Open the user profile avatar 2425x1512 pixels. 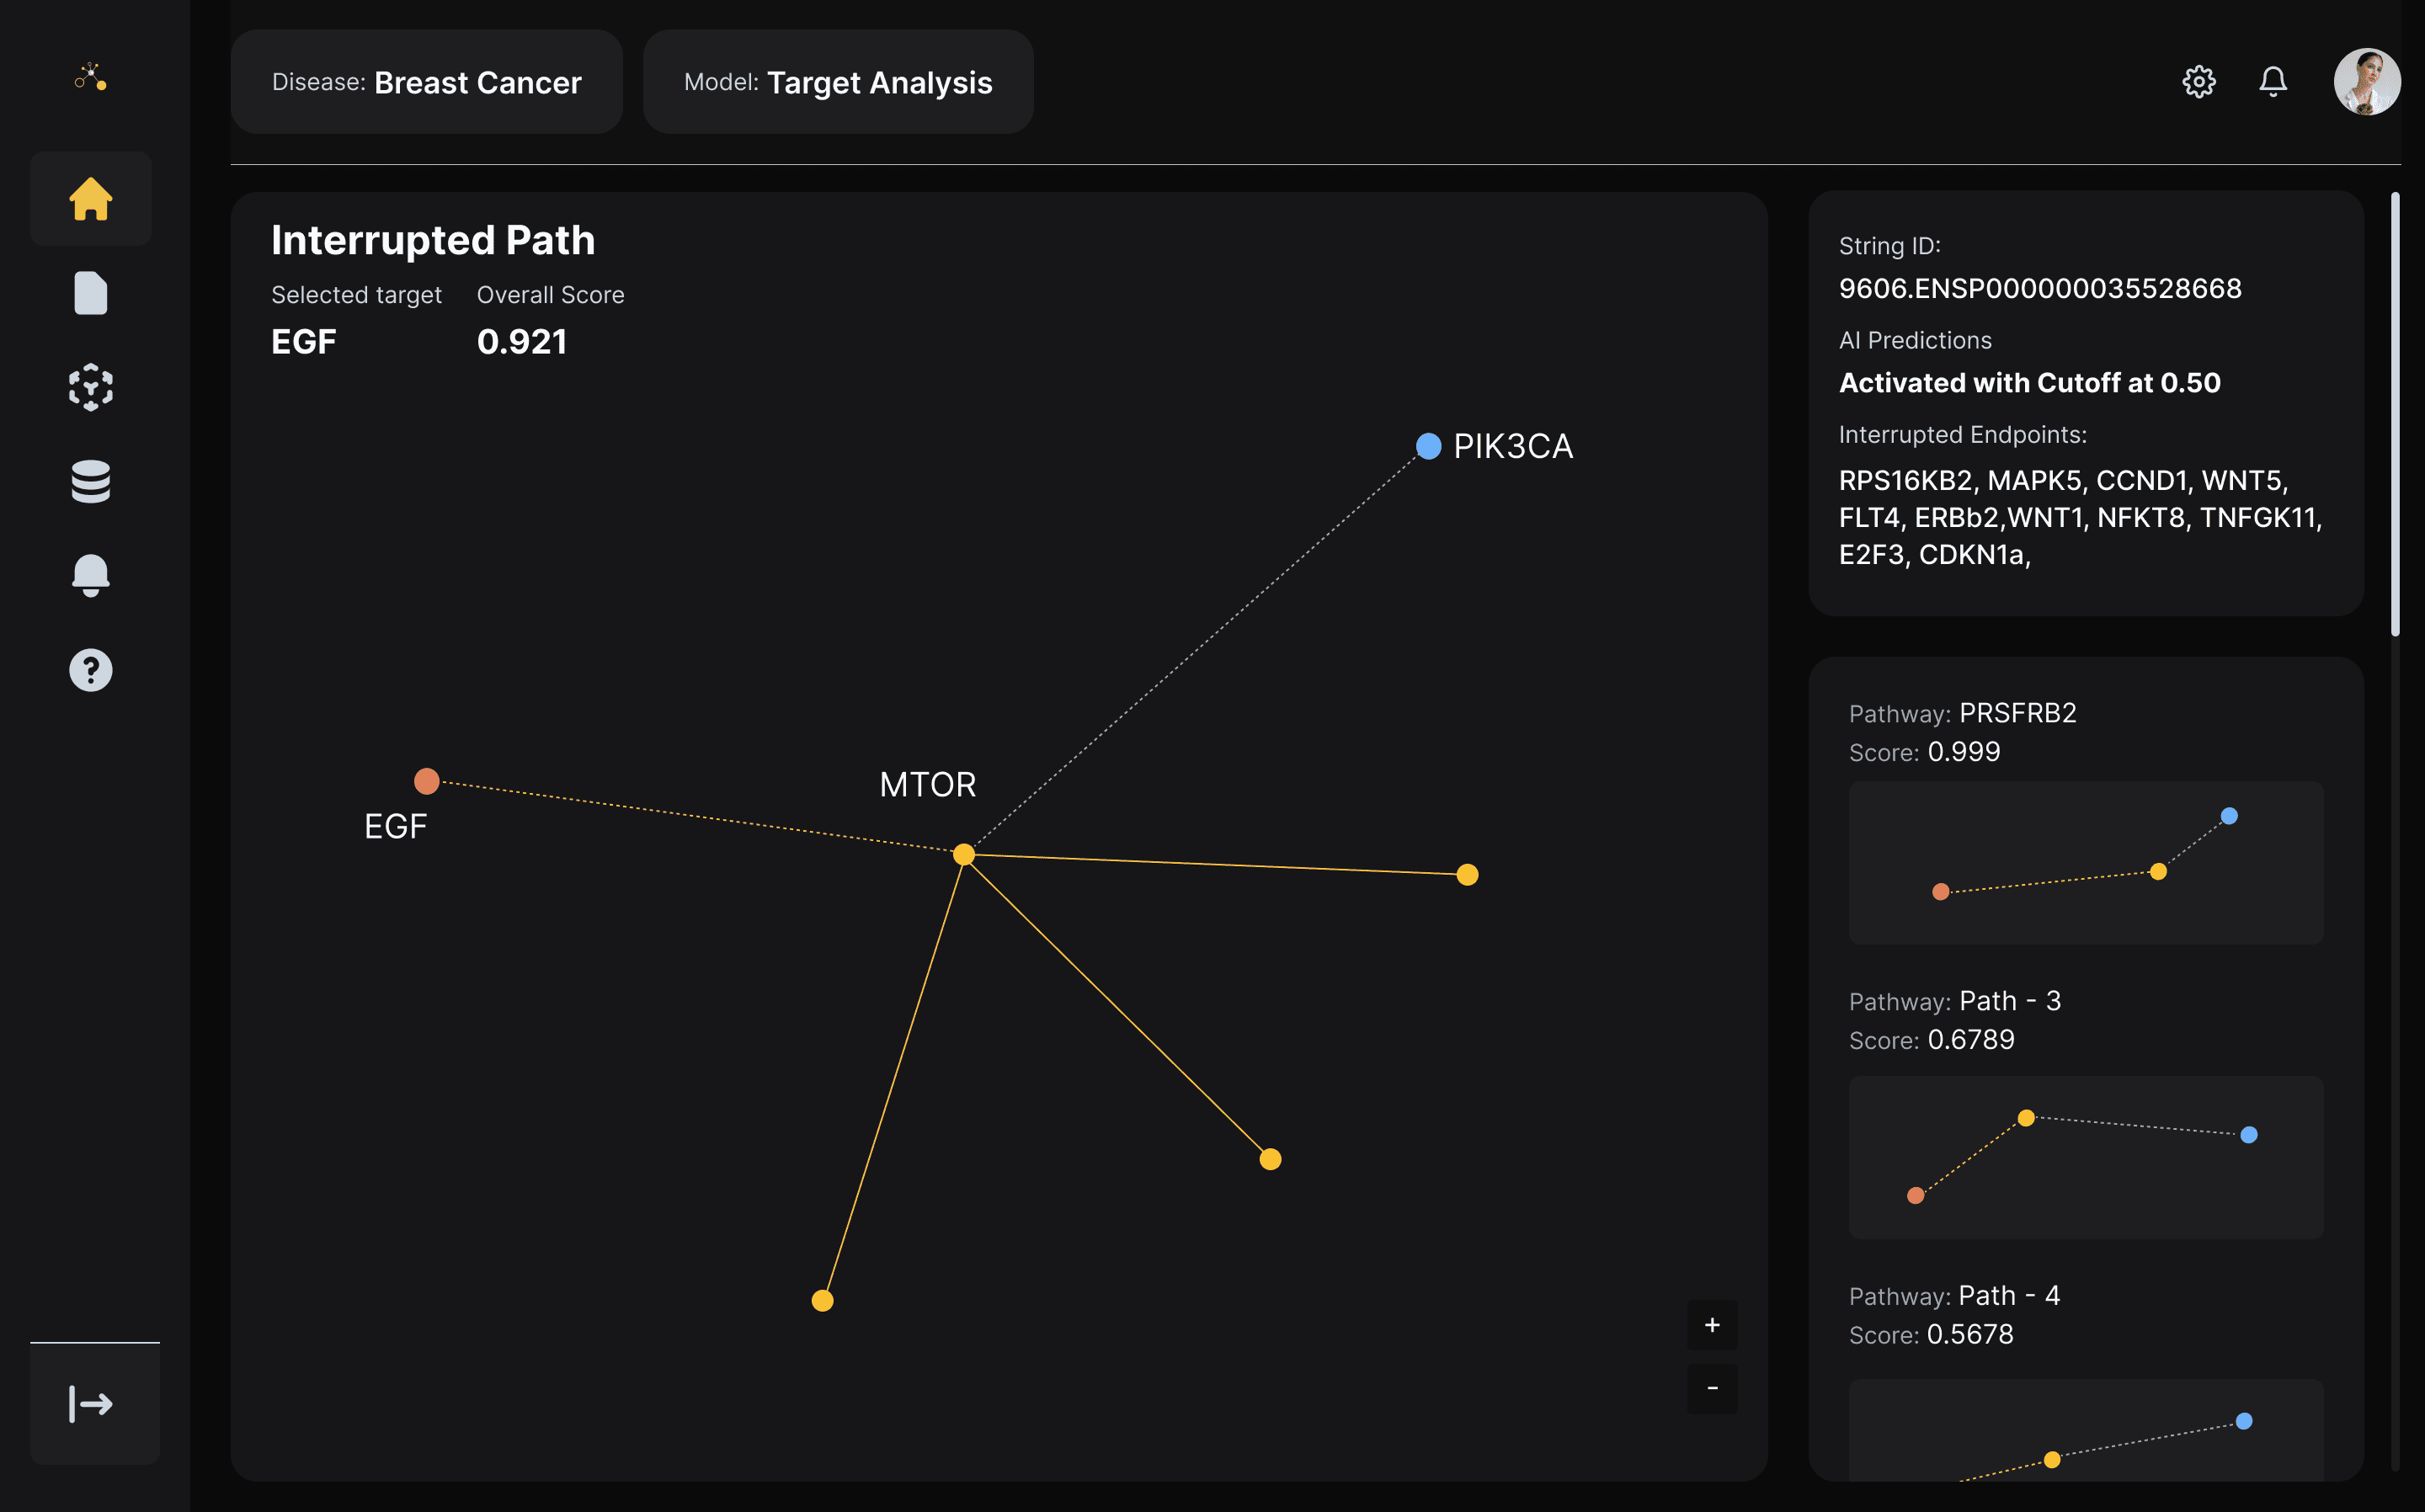click(x=2366, y=81)
